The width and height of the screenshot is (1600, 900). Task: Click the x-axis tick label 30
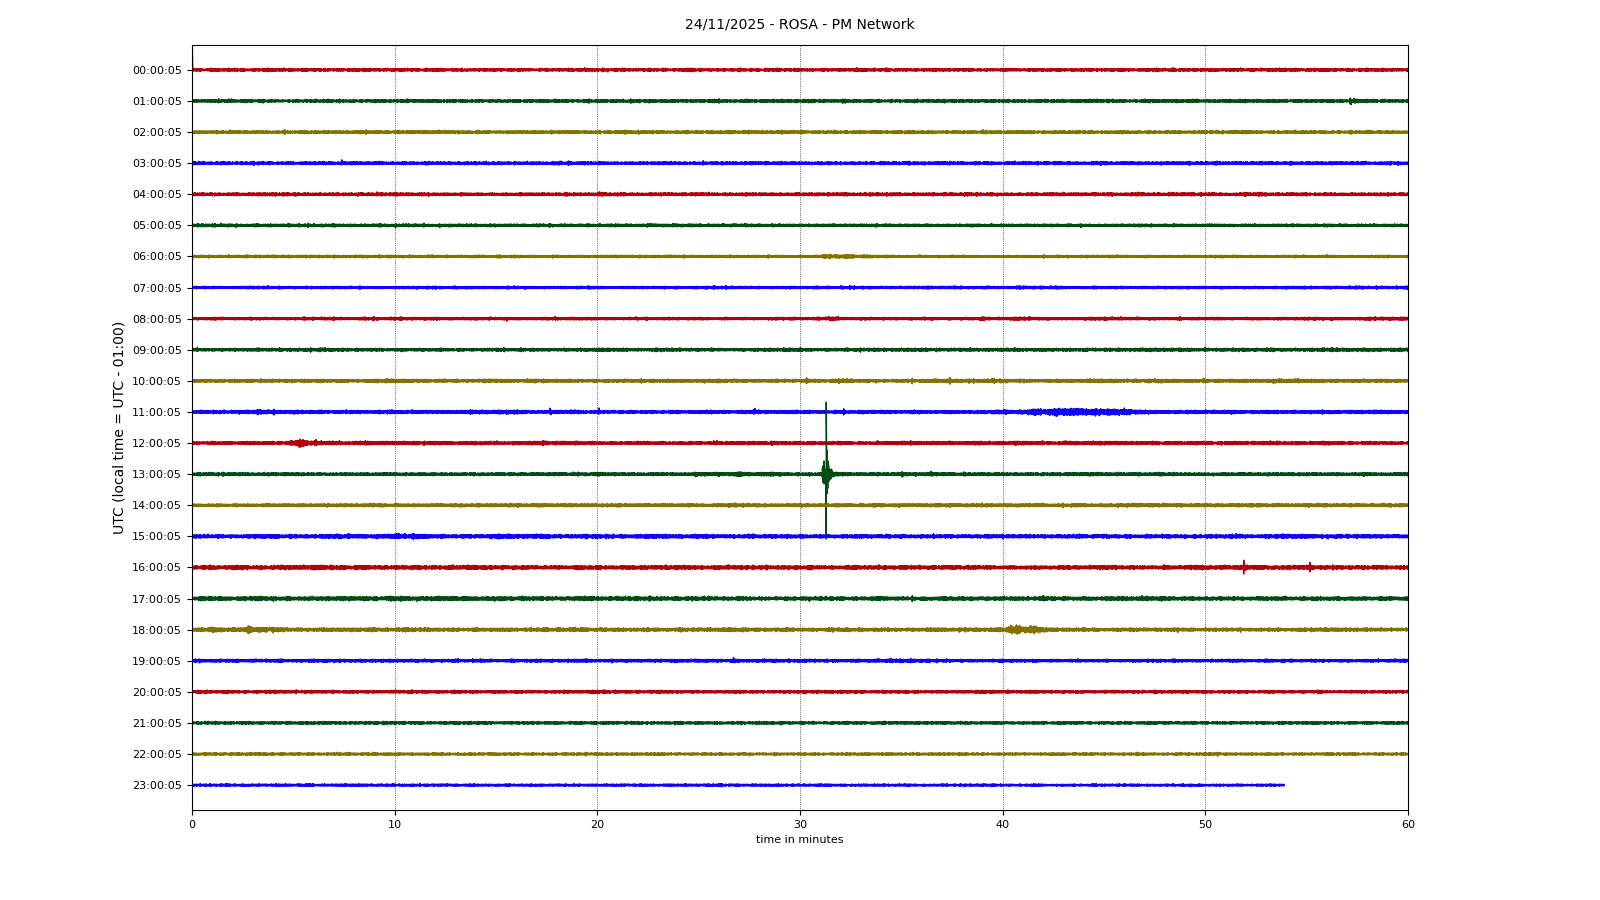800,825
